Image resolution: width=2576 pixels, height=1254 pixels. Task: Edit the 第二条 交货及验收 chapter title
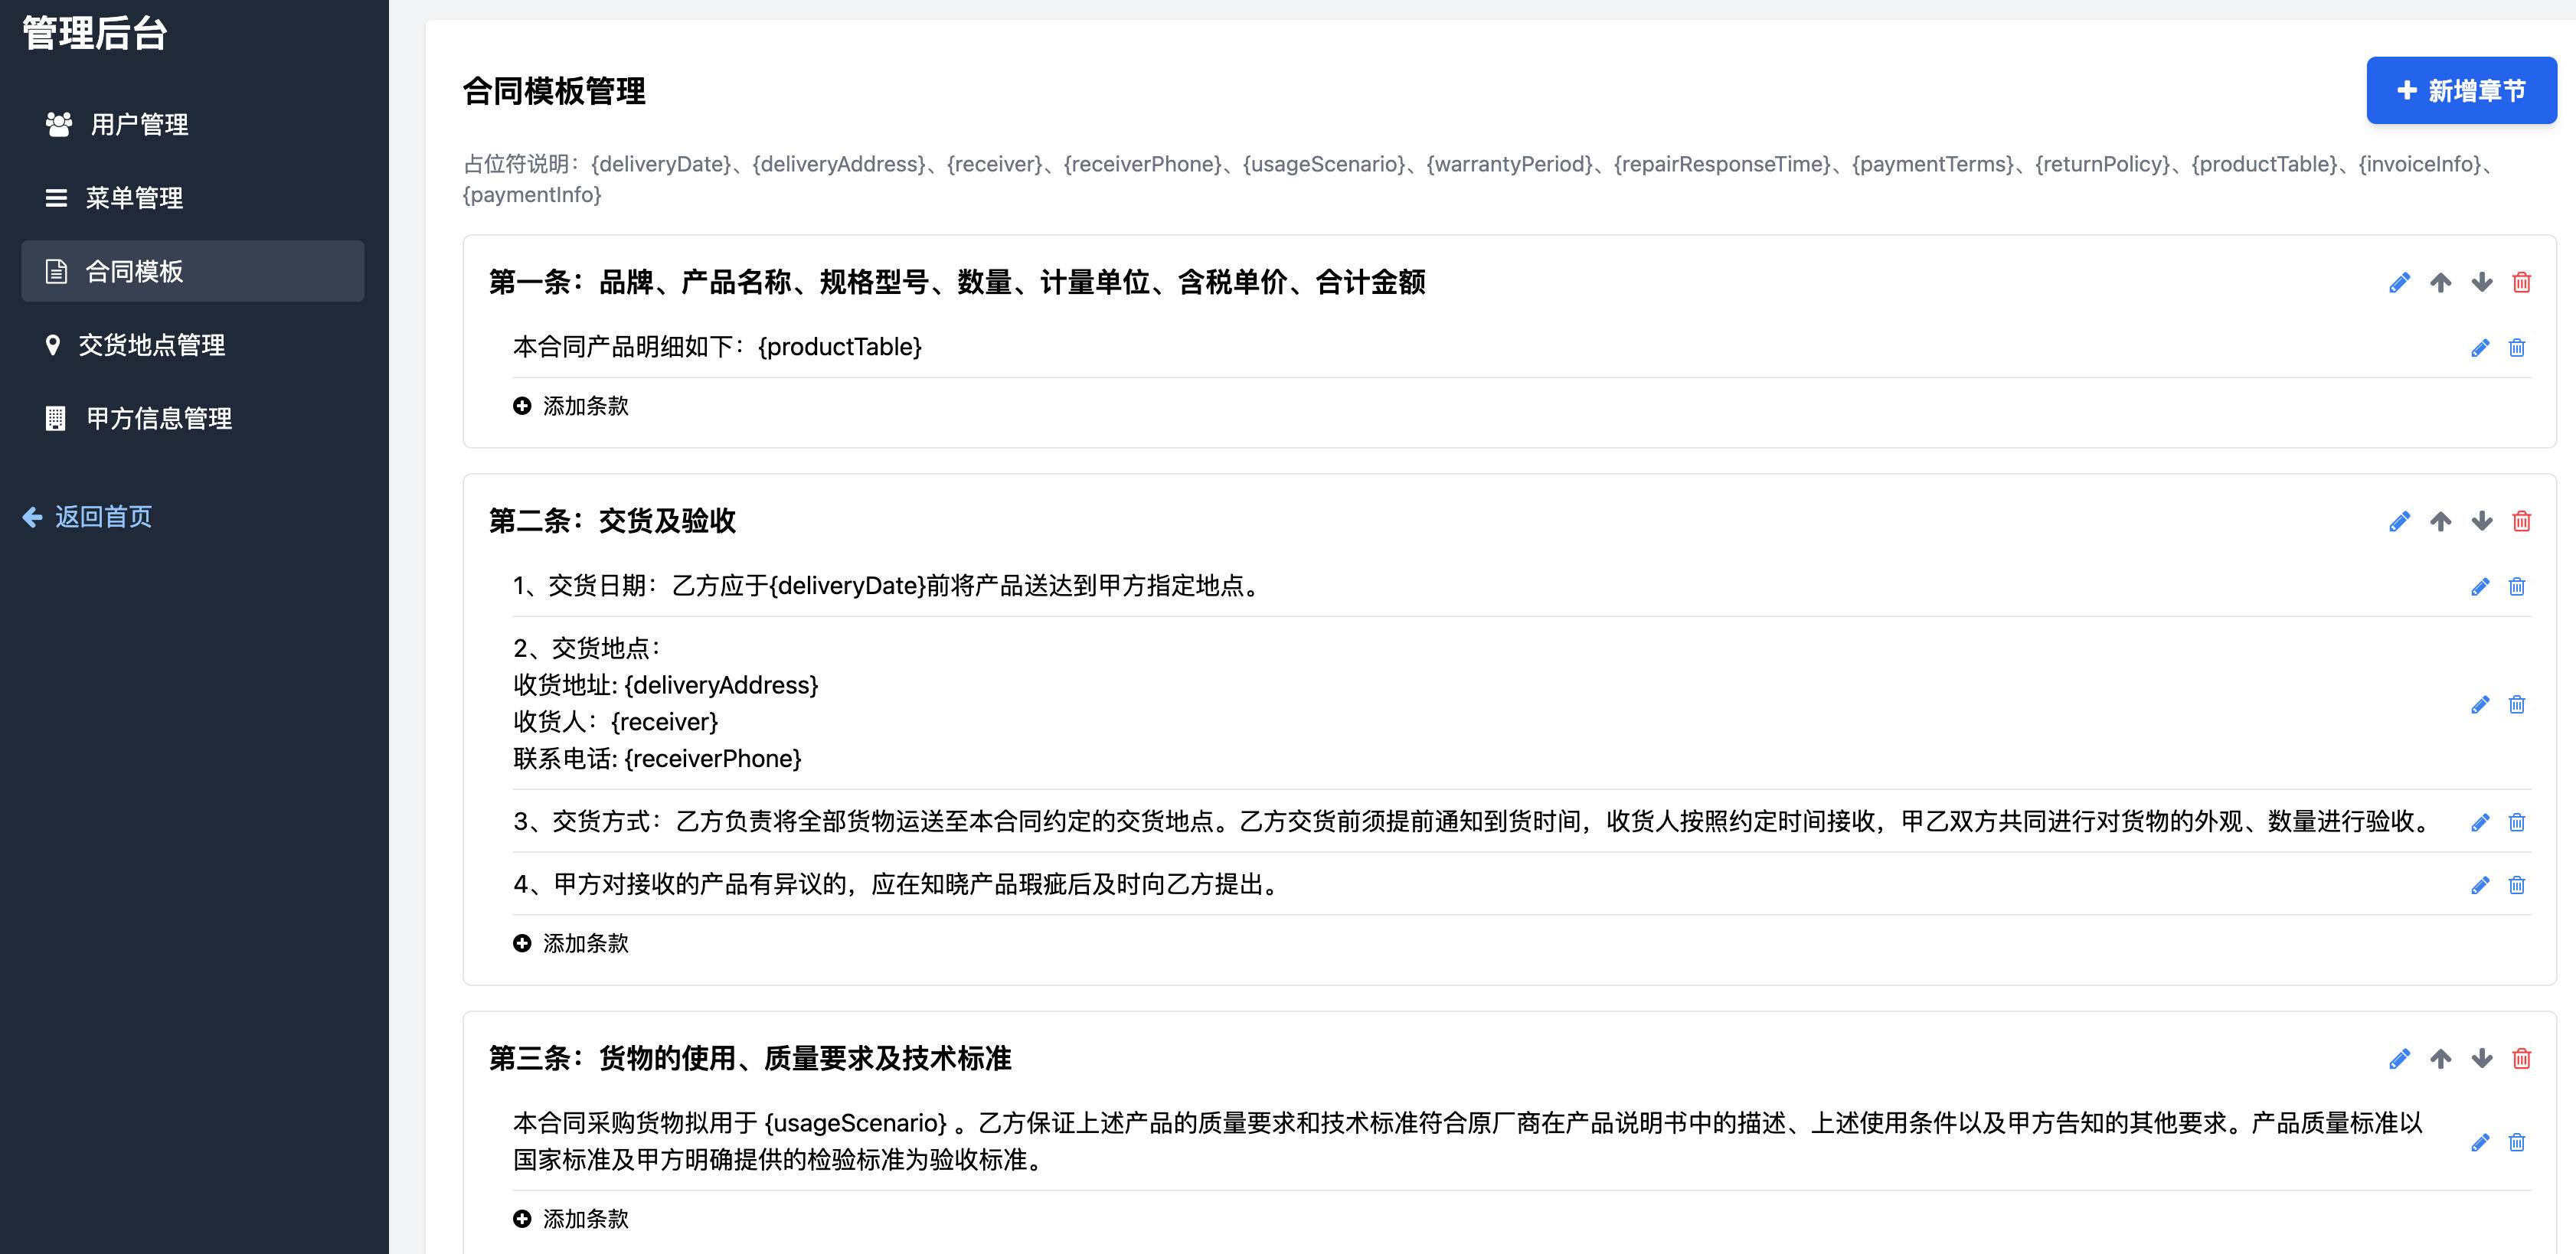2399,522
